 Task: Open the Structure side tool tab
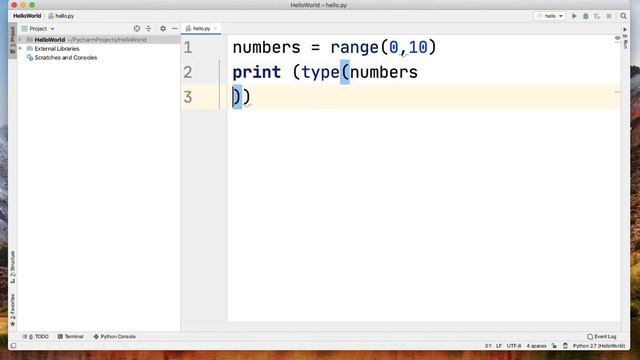click(x=13, y=267)
